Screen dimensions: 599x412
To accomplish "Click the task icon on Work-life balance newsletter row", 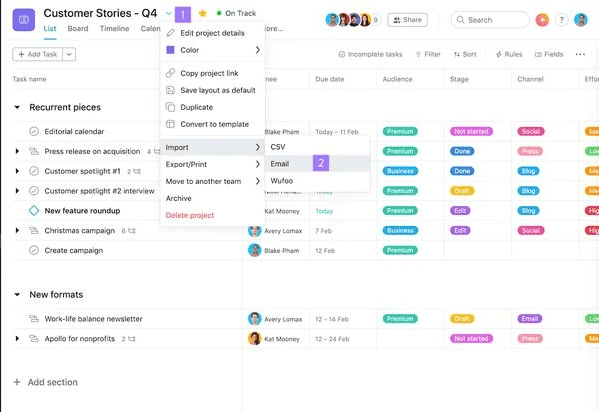I will coord(34,319).
